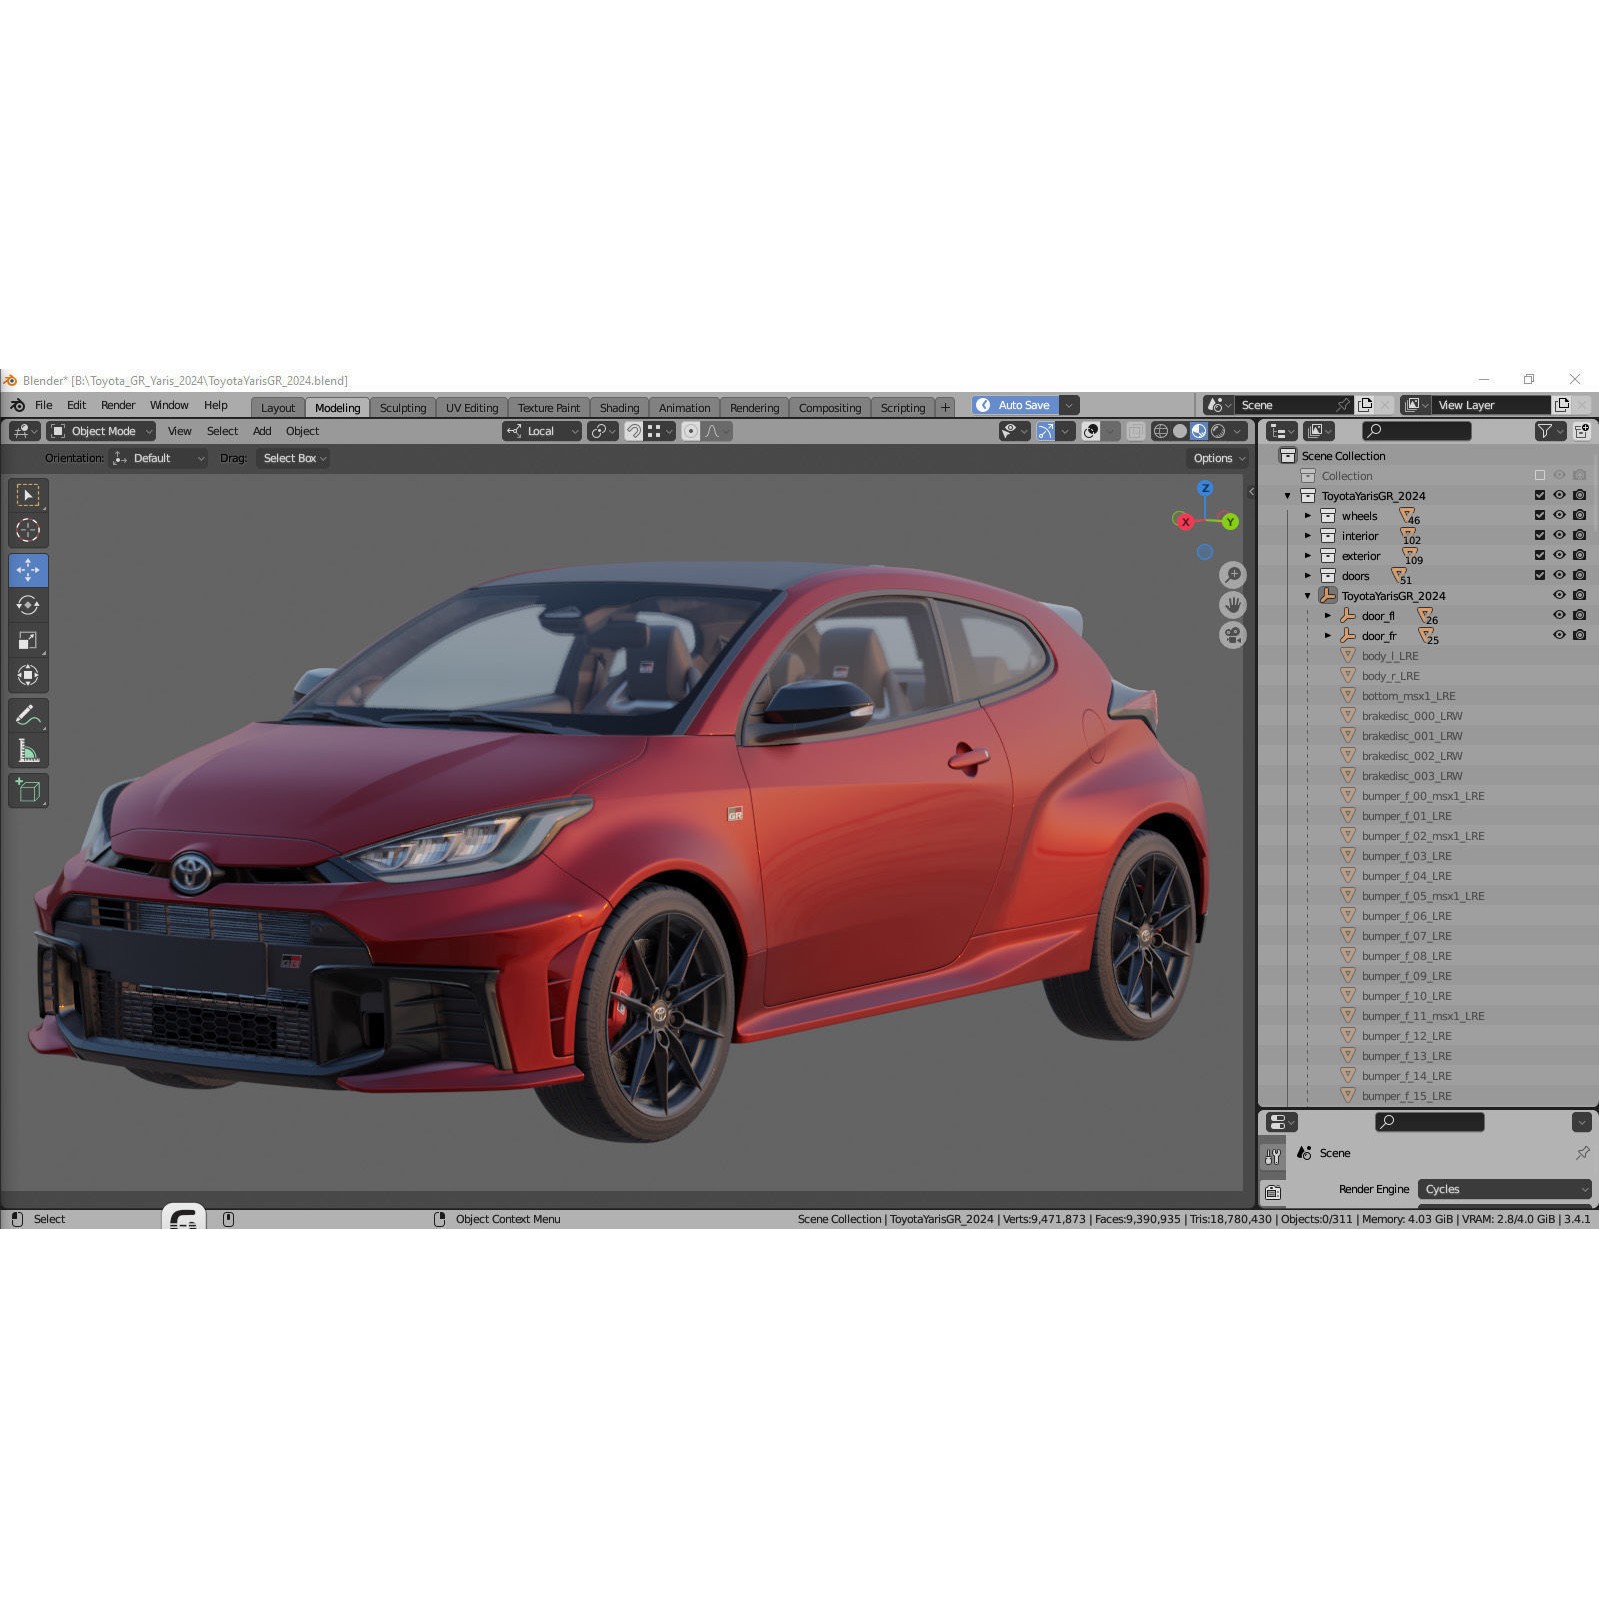The width and height of the screenshot is (1599, 1599).
Task: Open the Local transform orientation dropdown
Action: (x=542, y=431)
